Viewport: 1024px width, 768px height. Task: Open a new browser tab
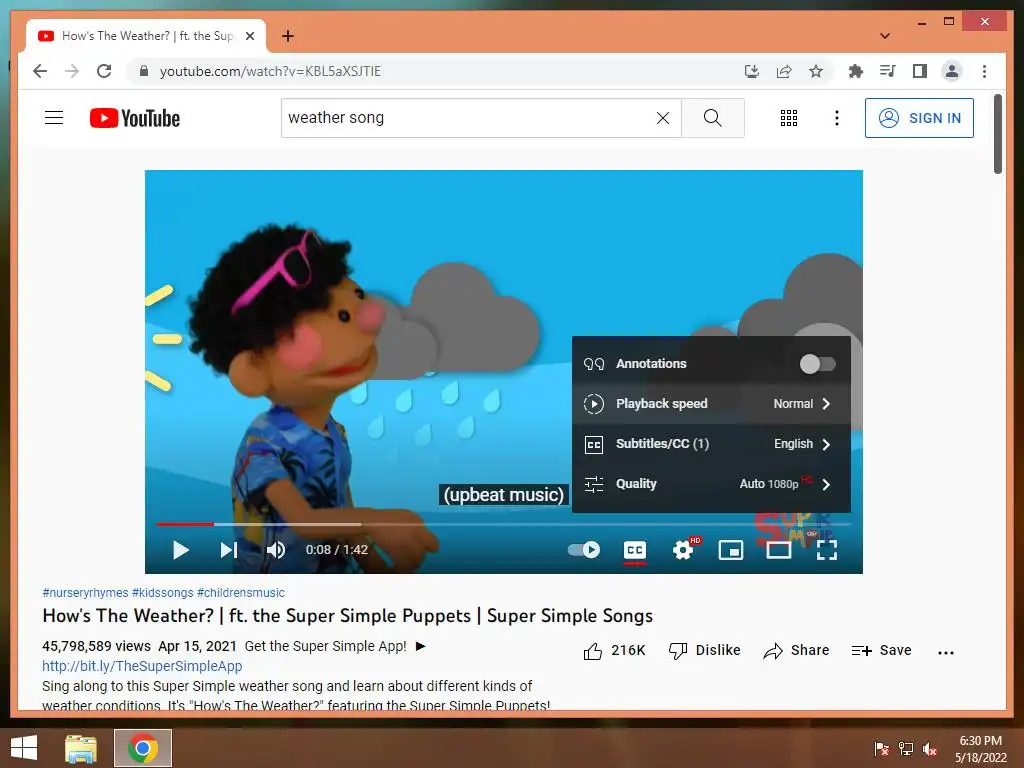tap(287, 36)
